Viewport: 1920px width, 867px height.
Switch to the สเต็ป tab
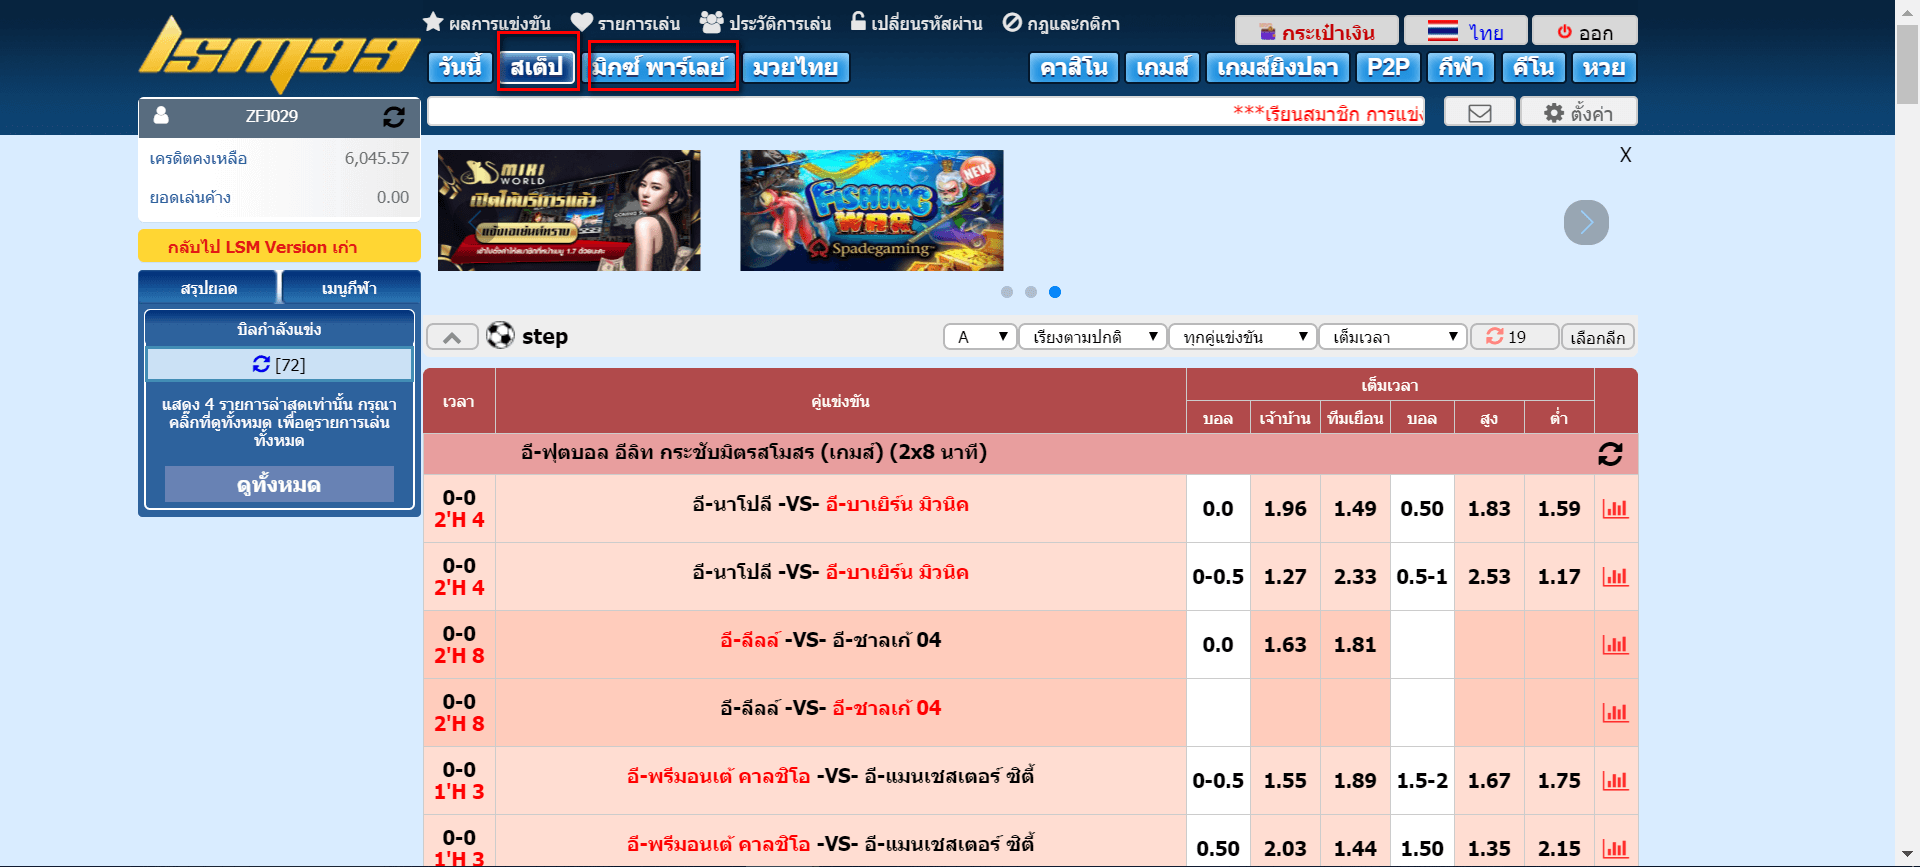(x=537, y=67)
